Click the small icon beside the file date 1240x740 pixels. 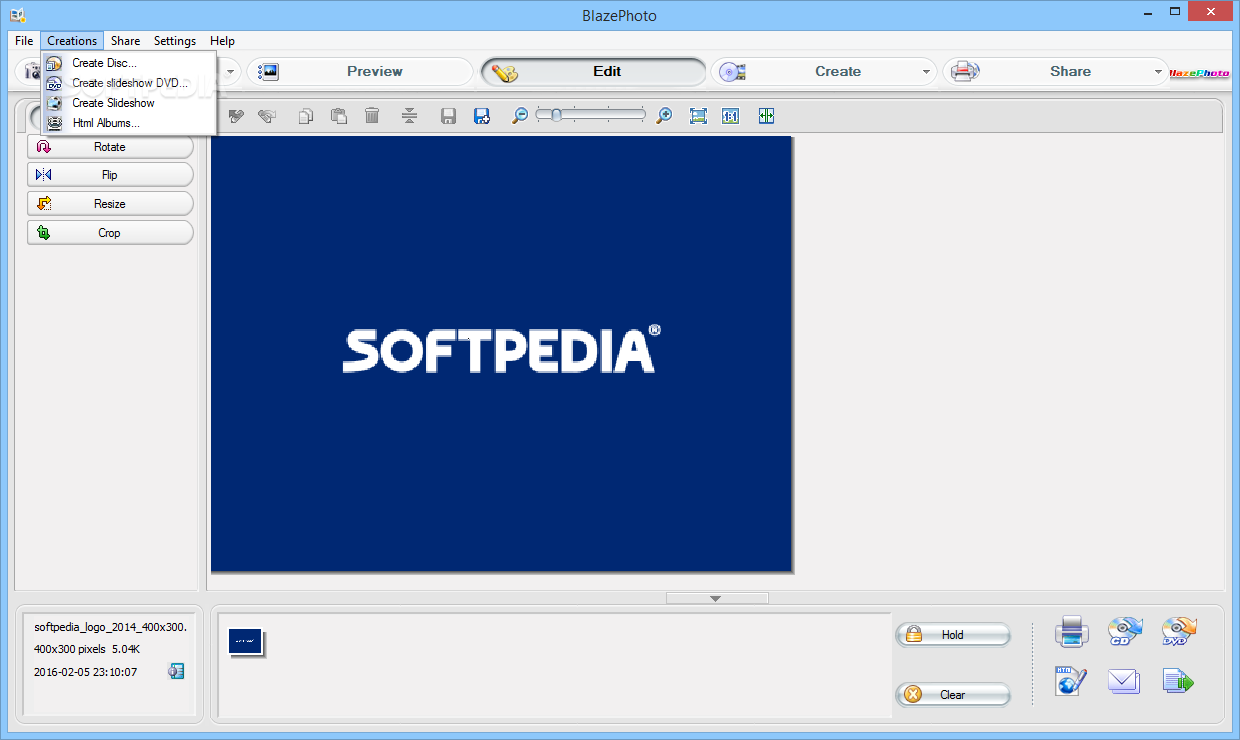[x=176, y=672]
